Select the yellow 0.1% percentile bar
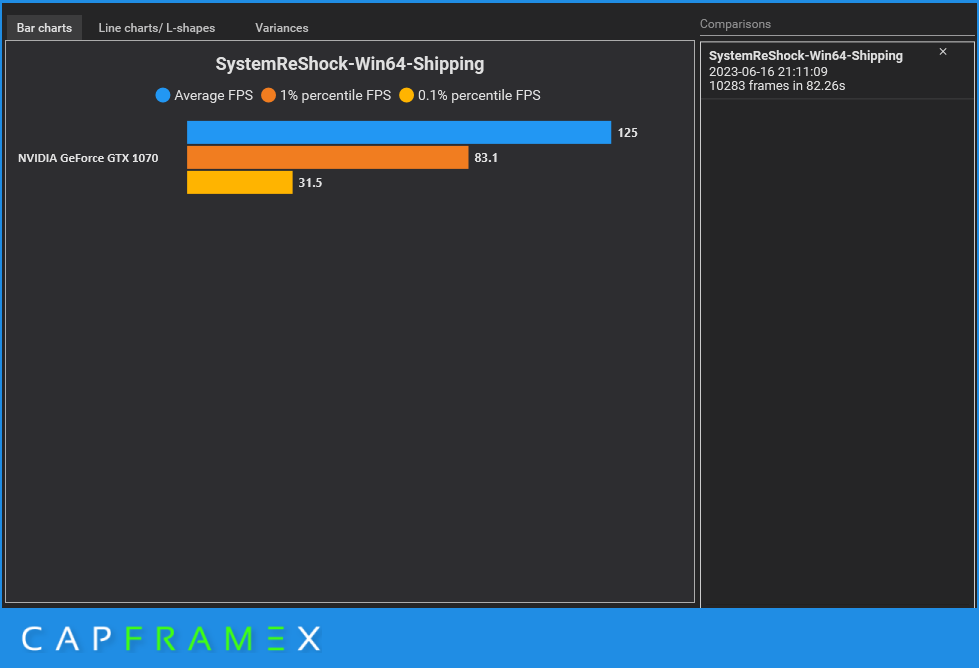979x668 pixels. (240, 182)
